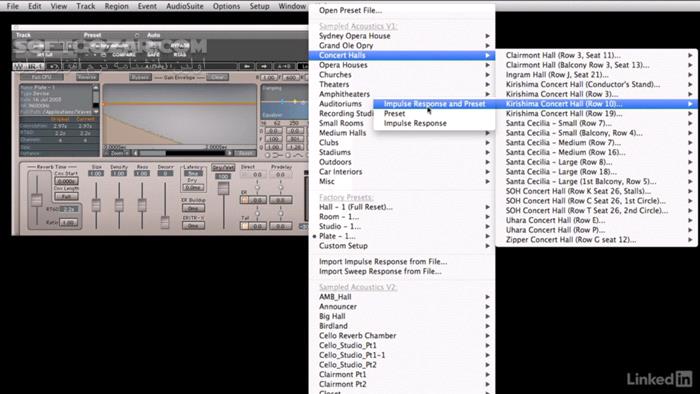Screen dimensions: 700x394
Task: Toggle the Latency mode button
Action: (193, 173)
